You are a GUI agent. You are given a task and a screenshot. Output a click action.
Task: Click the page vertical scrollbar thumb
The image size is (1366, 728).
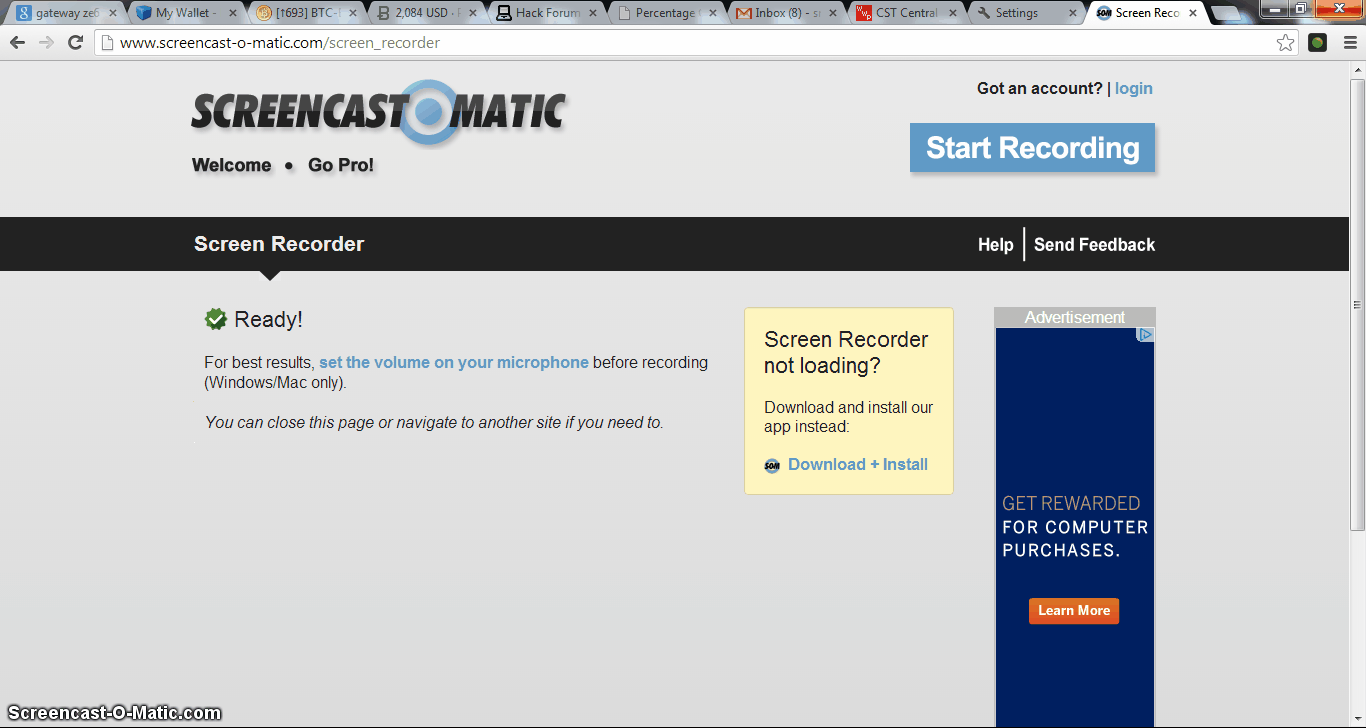(1357, 305)
